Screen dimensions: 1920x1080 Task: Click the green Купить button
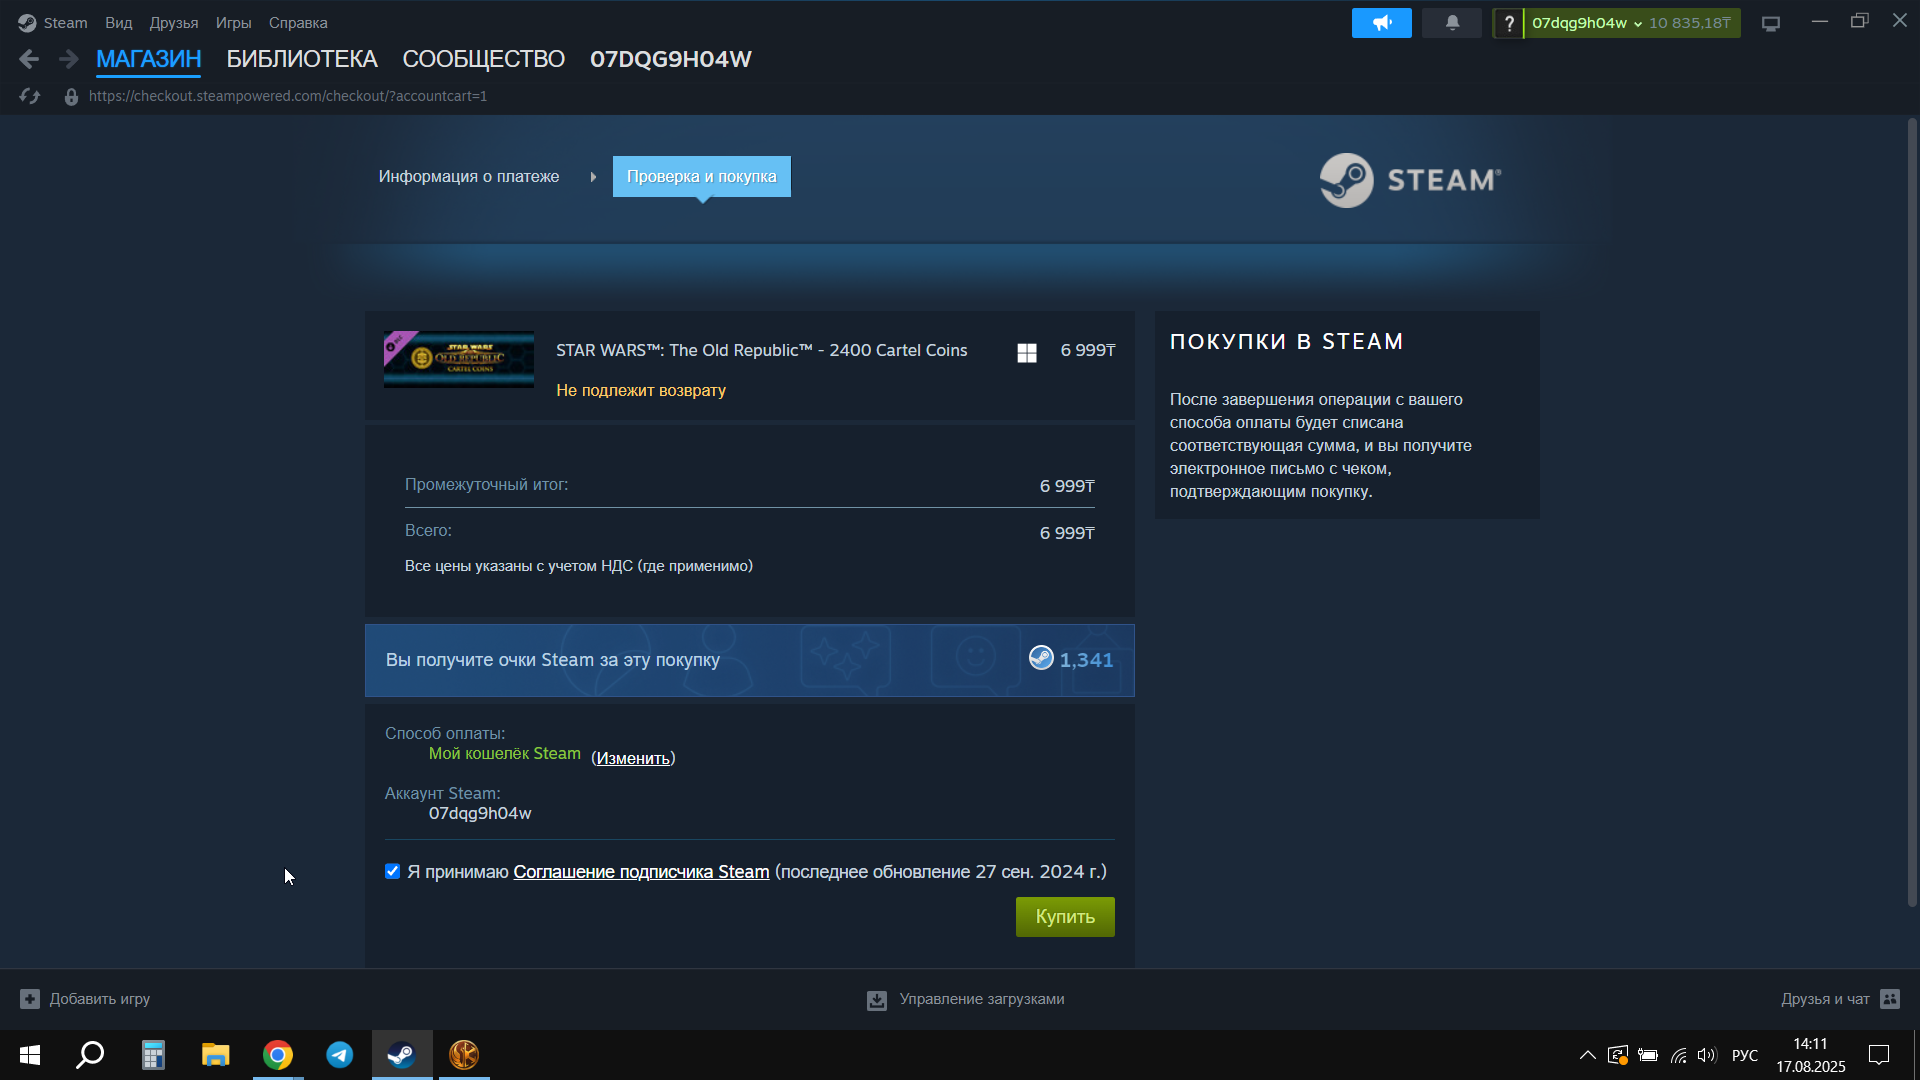tap(1065, 917)
